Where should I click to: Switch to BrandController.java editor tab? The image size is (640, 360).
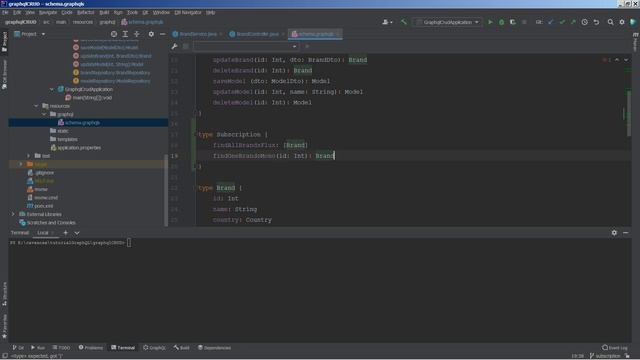pos(257,34)
